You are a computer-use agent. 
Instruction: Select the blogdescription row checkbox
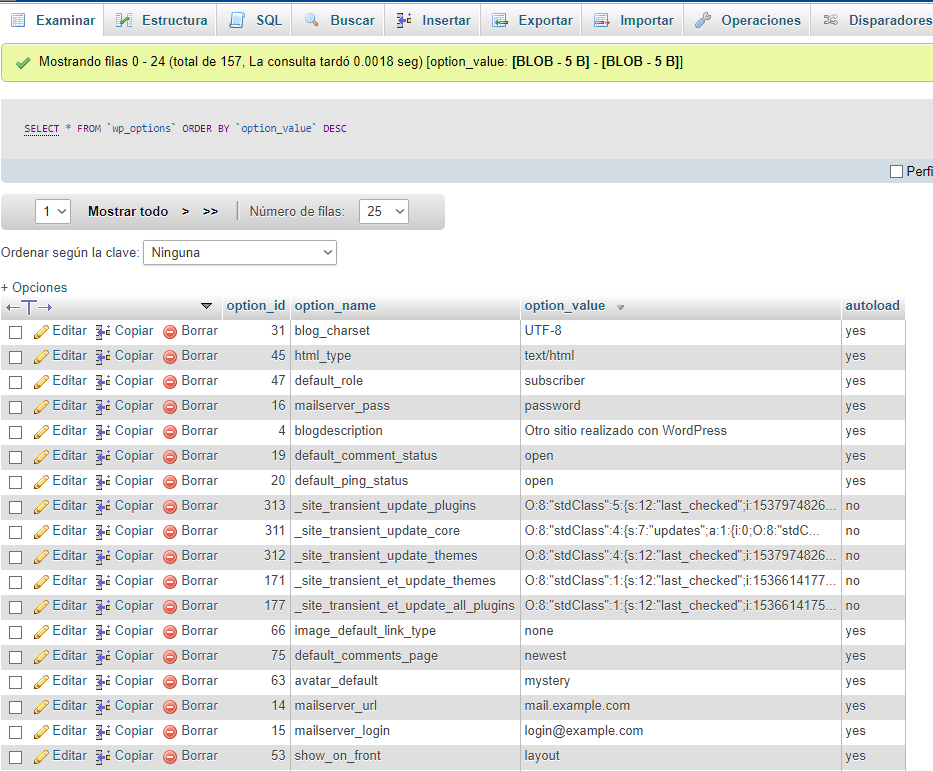(15, 432)
